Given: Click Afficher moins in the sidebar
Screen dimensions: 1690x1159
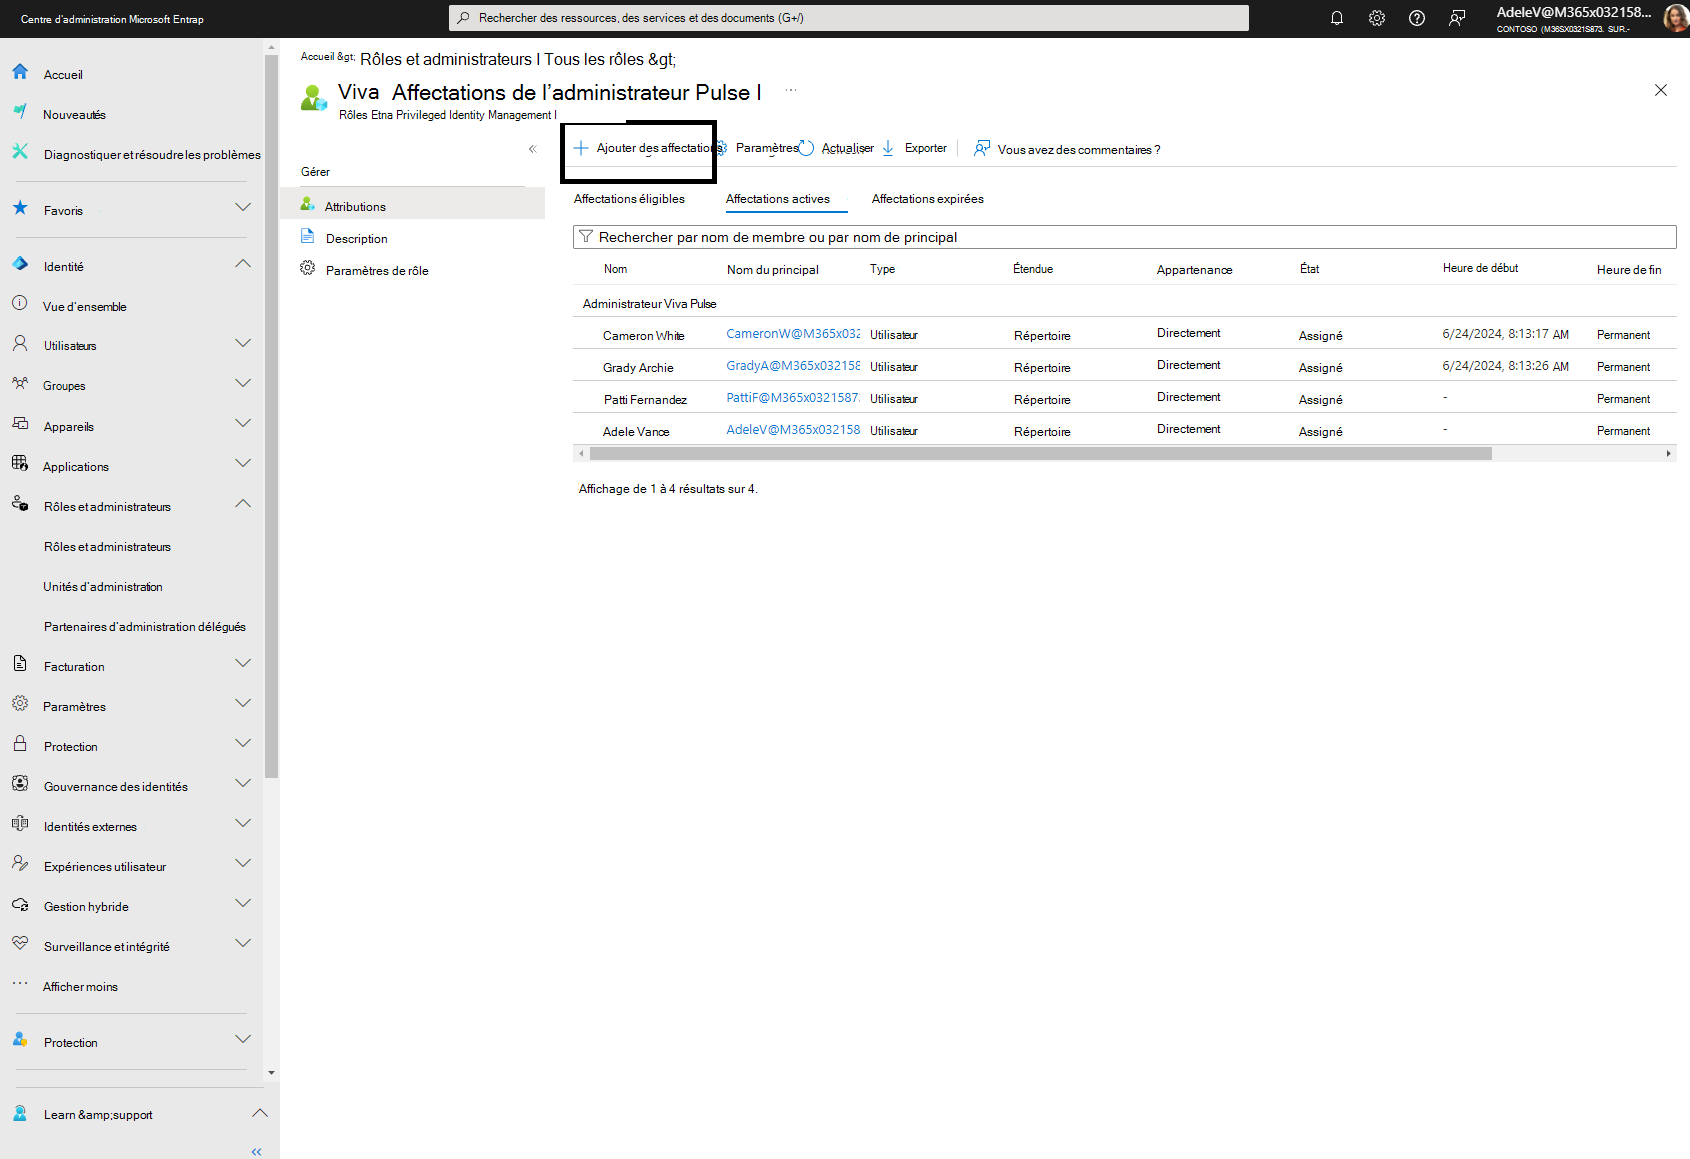Looking at the screenshot, I should (x=80, y=987).
